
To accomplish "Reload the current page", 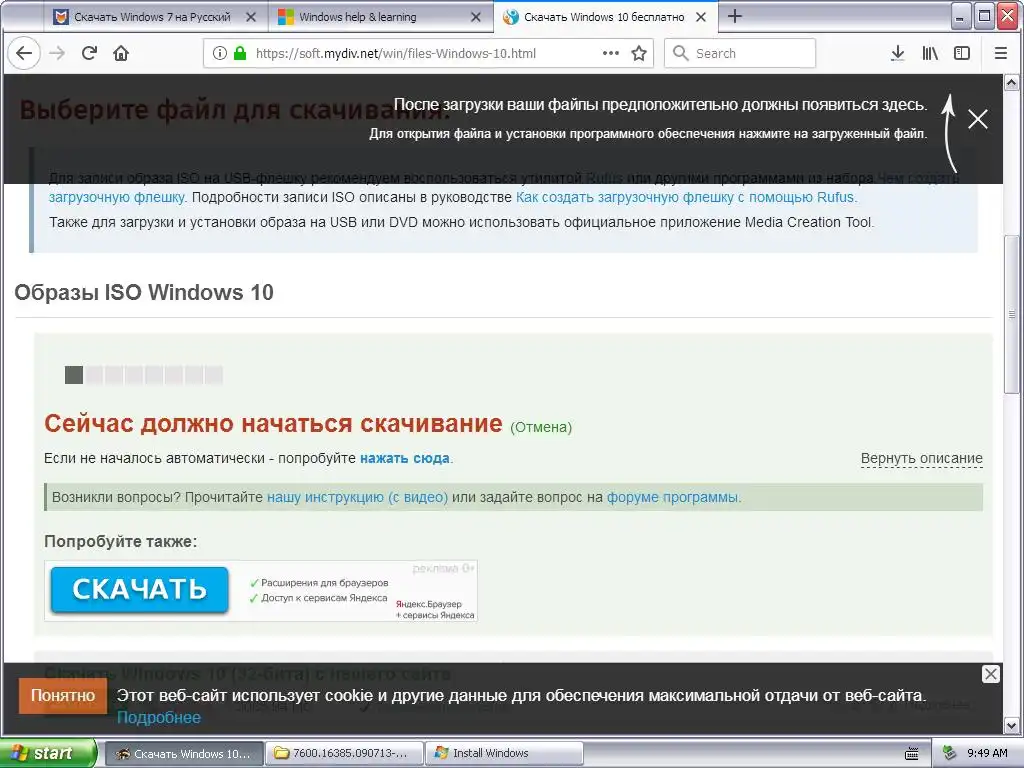I will (x=89, y=54).
